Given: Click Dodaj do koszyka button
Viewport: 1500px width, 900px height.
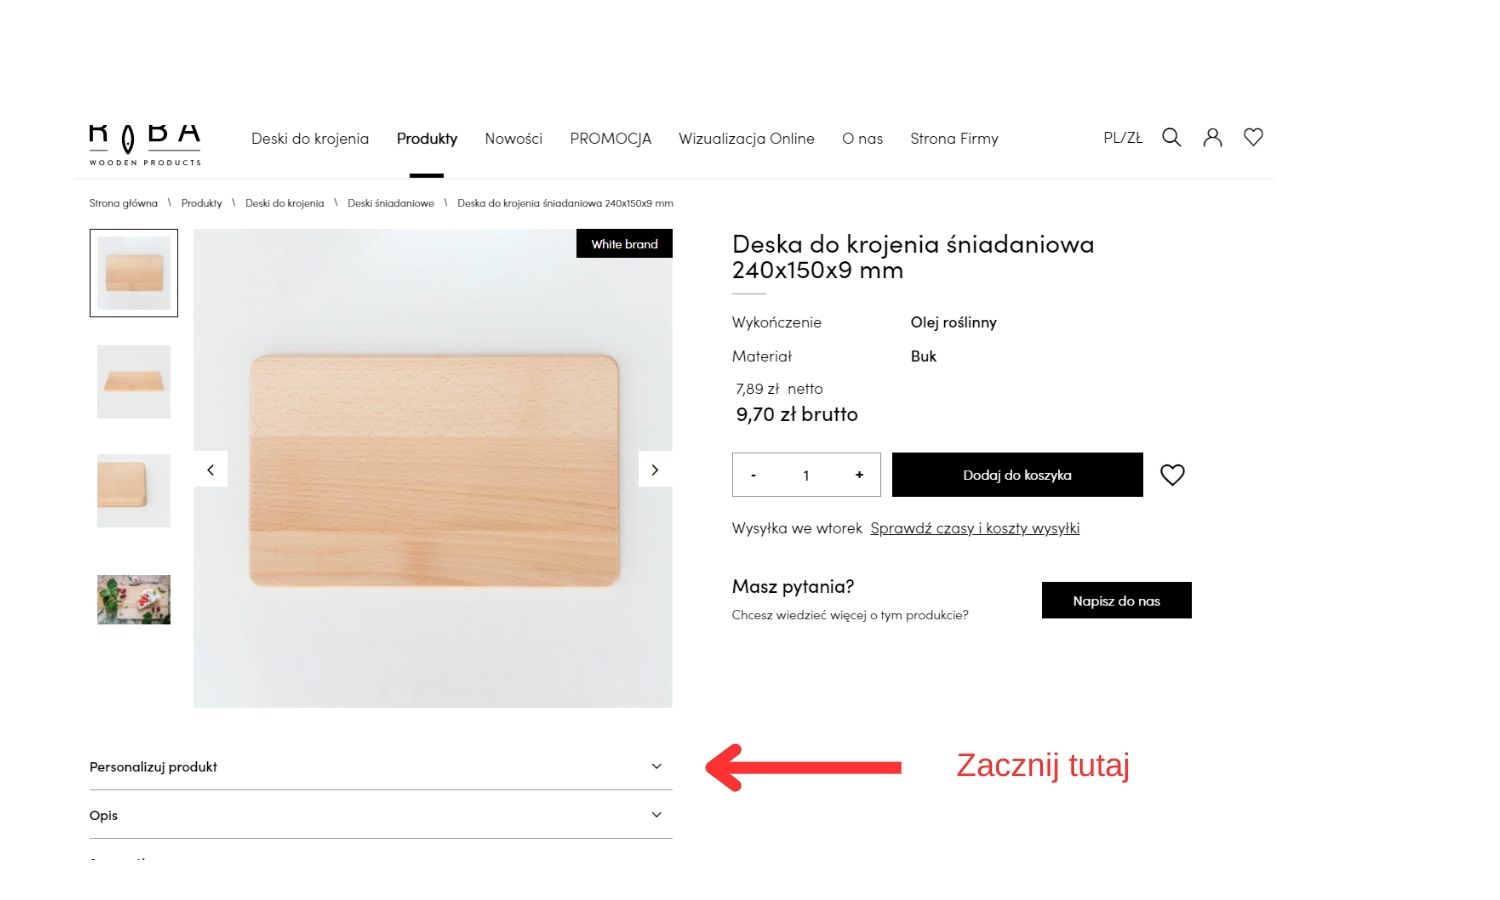Looking at the screenshot, I should 1017,475.
